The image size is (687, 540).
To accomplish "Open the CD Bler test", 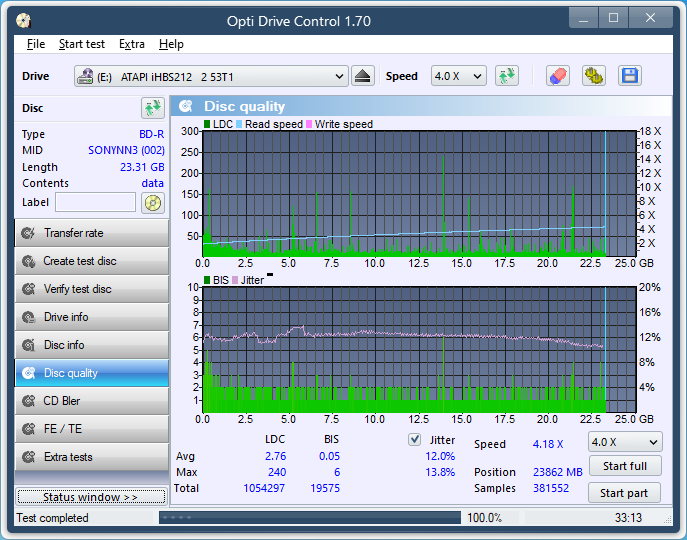I will click(x=91, y=401).
